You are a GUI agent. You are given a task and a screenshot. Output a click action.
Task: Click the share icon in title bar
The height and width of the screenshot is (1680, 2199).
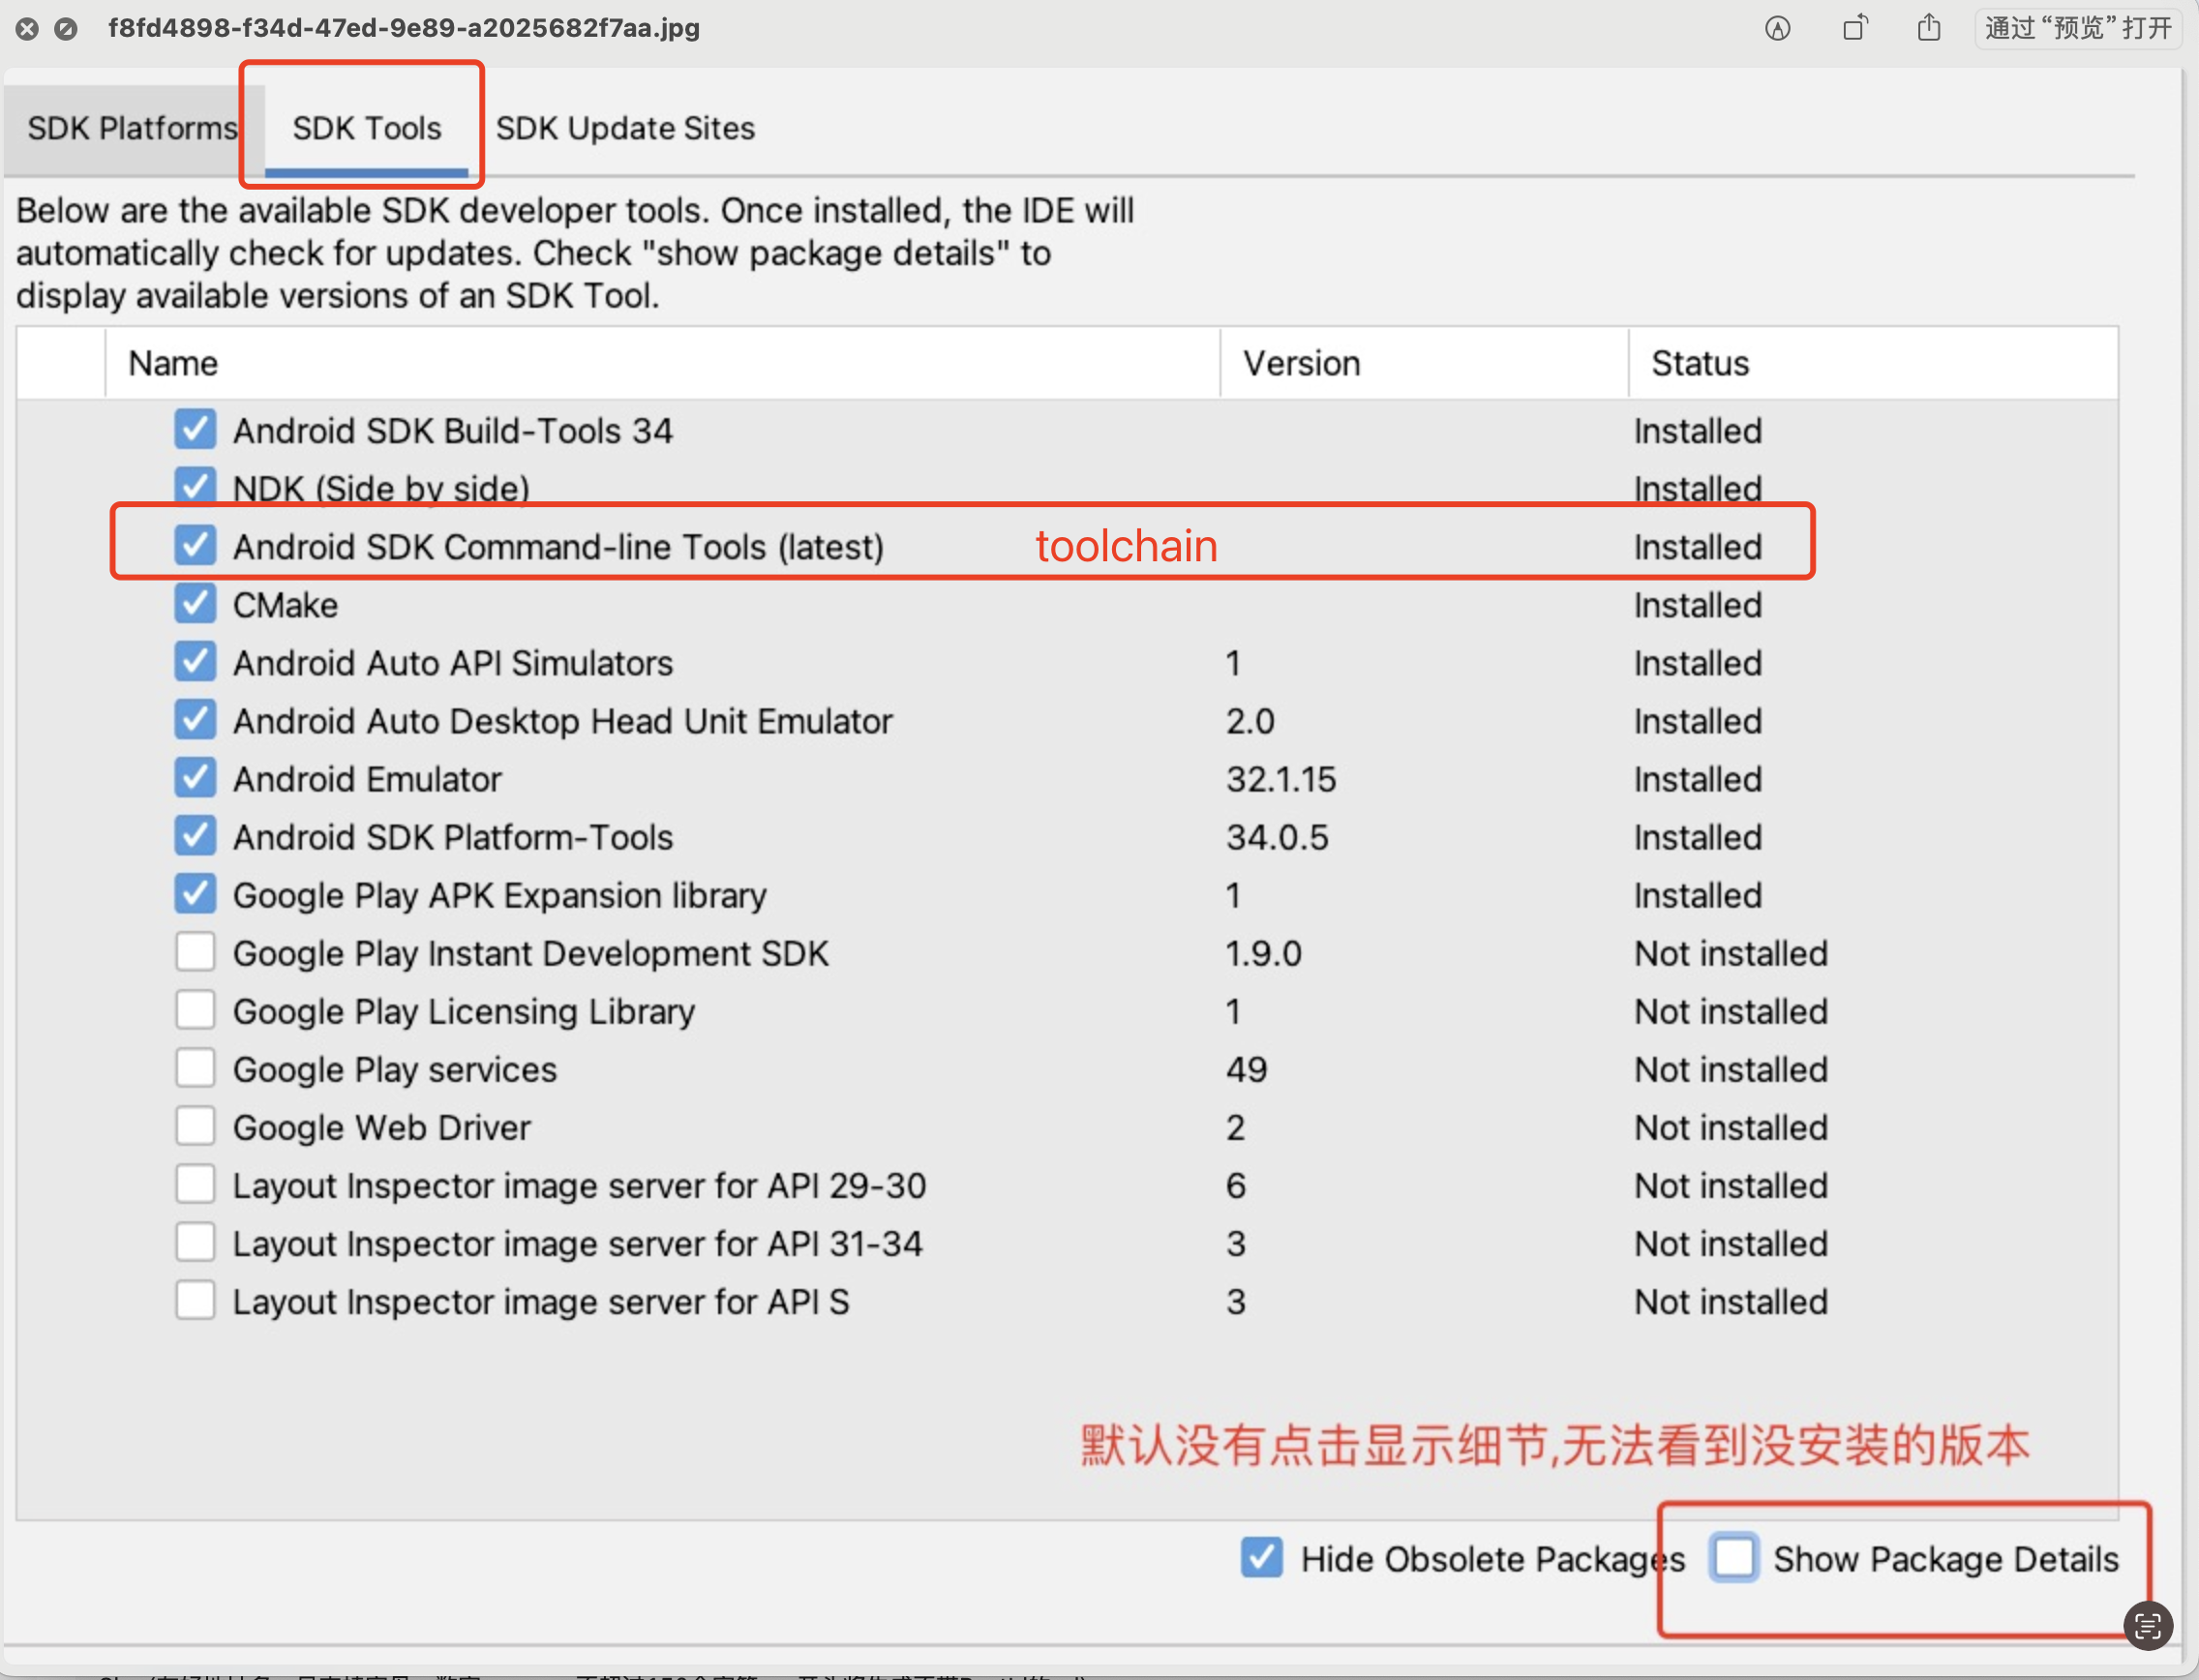click(1929, 28)
